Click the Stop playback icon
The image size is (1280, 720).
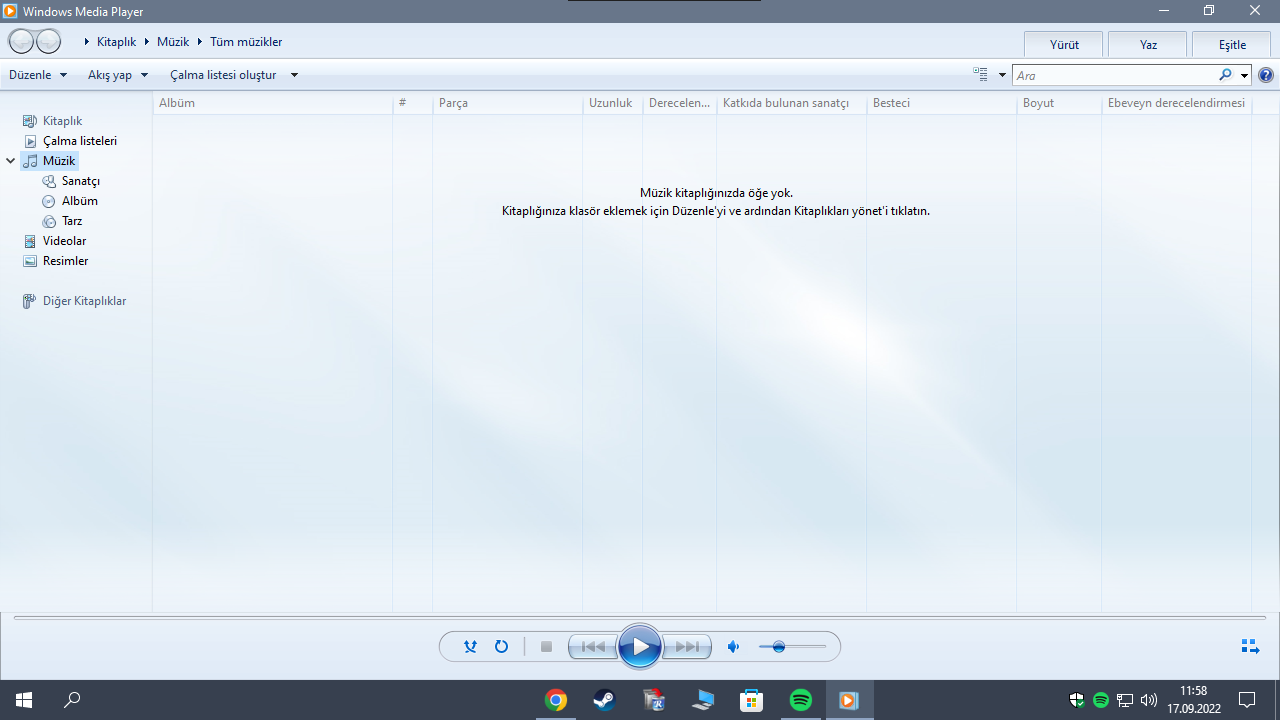[x=546, y=647]
